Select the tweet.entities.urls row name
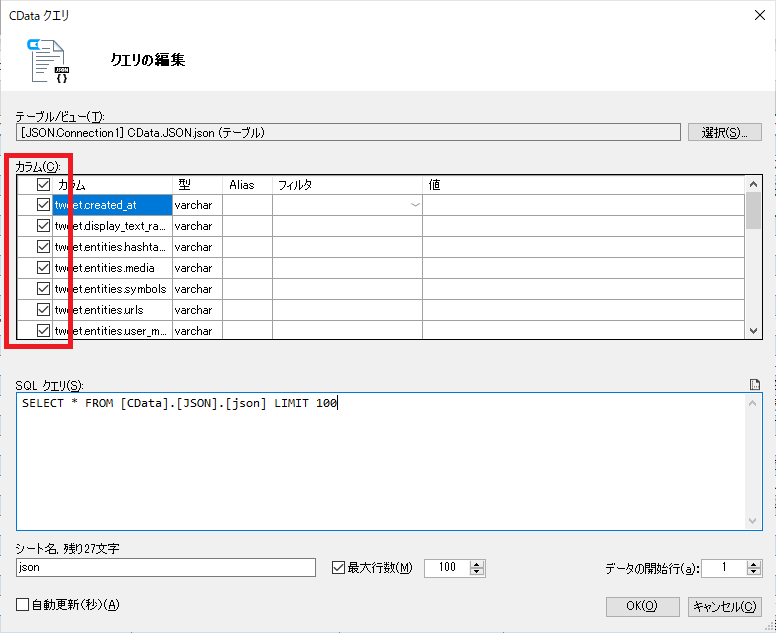 click(x=112, y=310)
